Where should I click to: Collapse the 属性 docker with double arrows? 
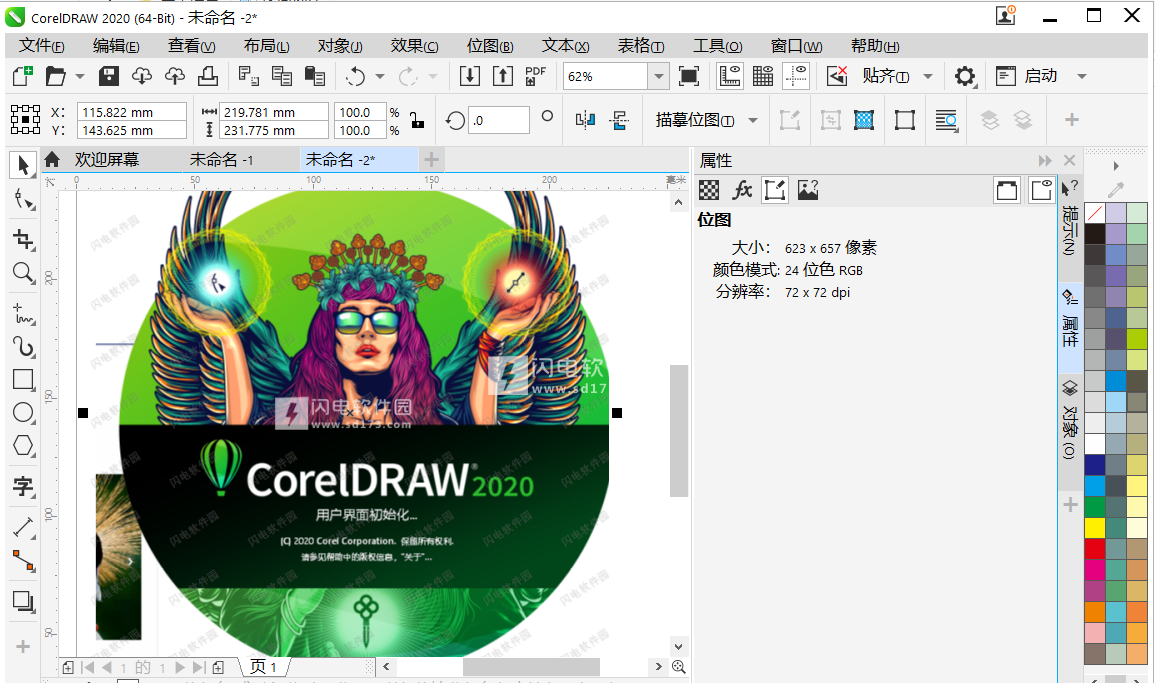click(1045, 161)
